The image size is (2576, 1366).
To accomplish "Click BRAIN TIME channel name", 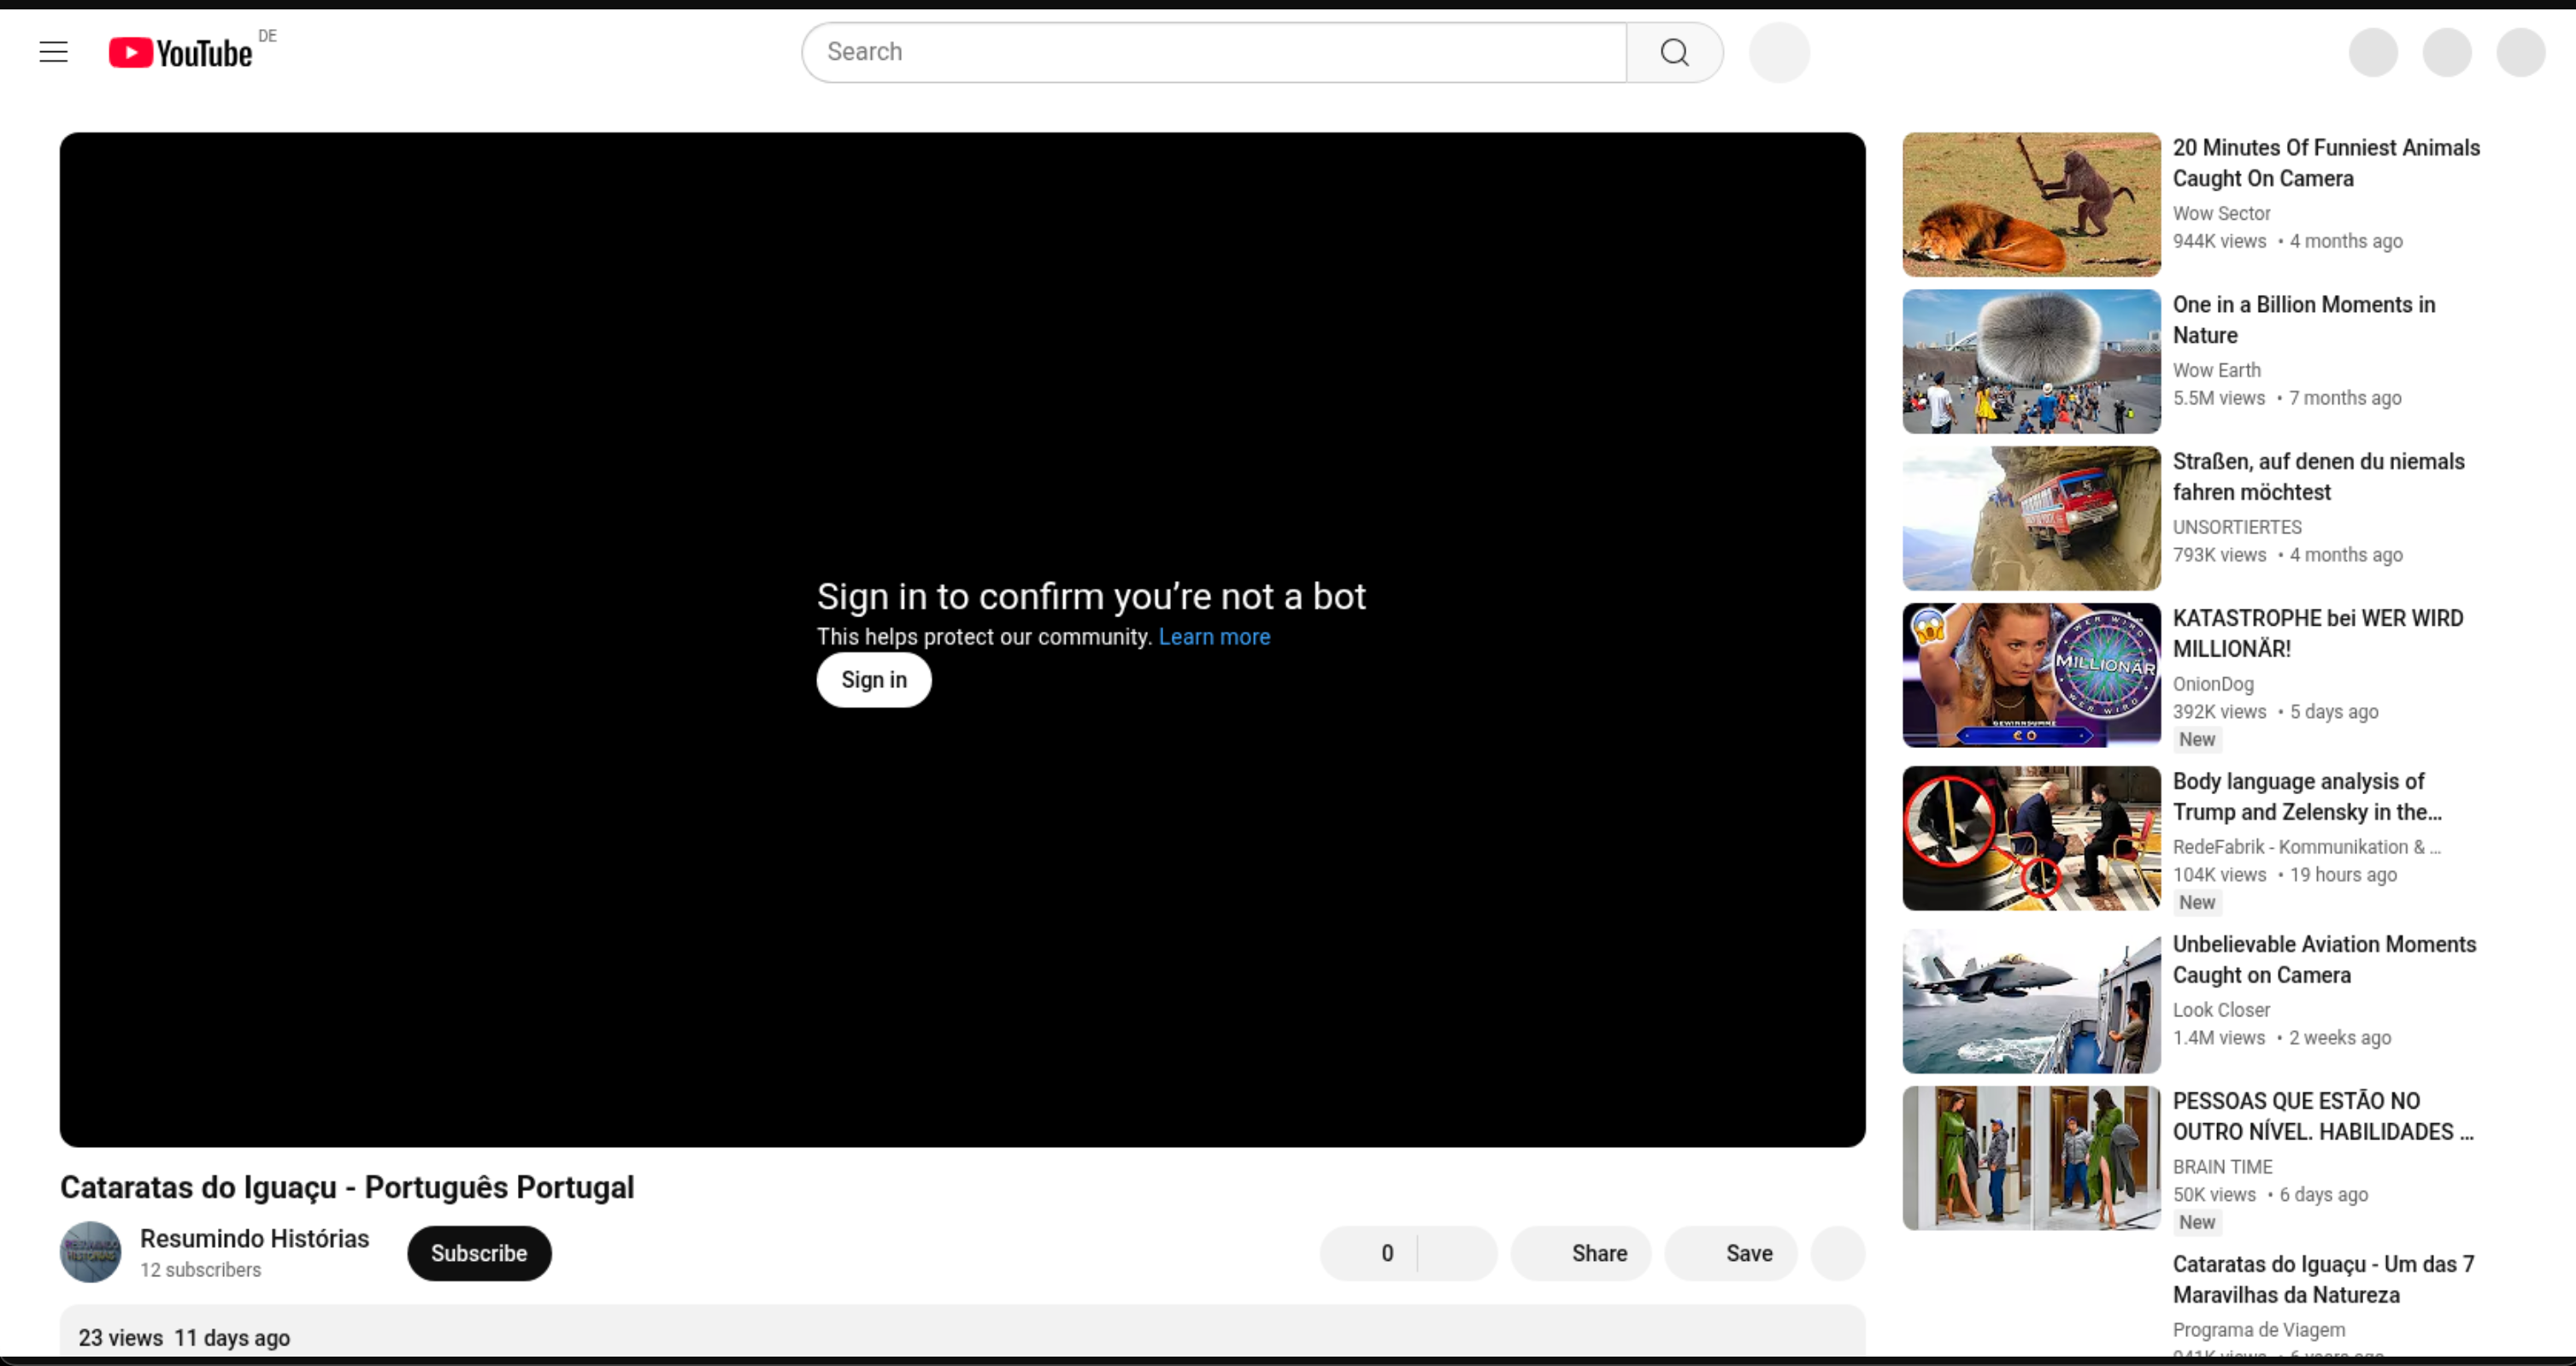I will click(2222, 1167).
